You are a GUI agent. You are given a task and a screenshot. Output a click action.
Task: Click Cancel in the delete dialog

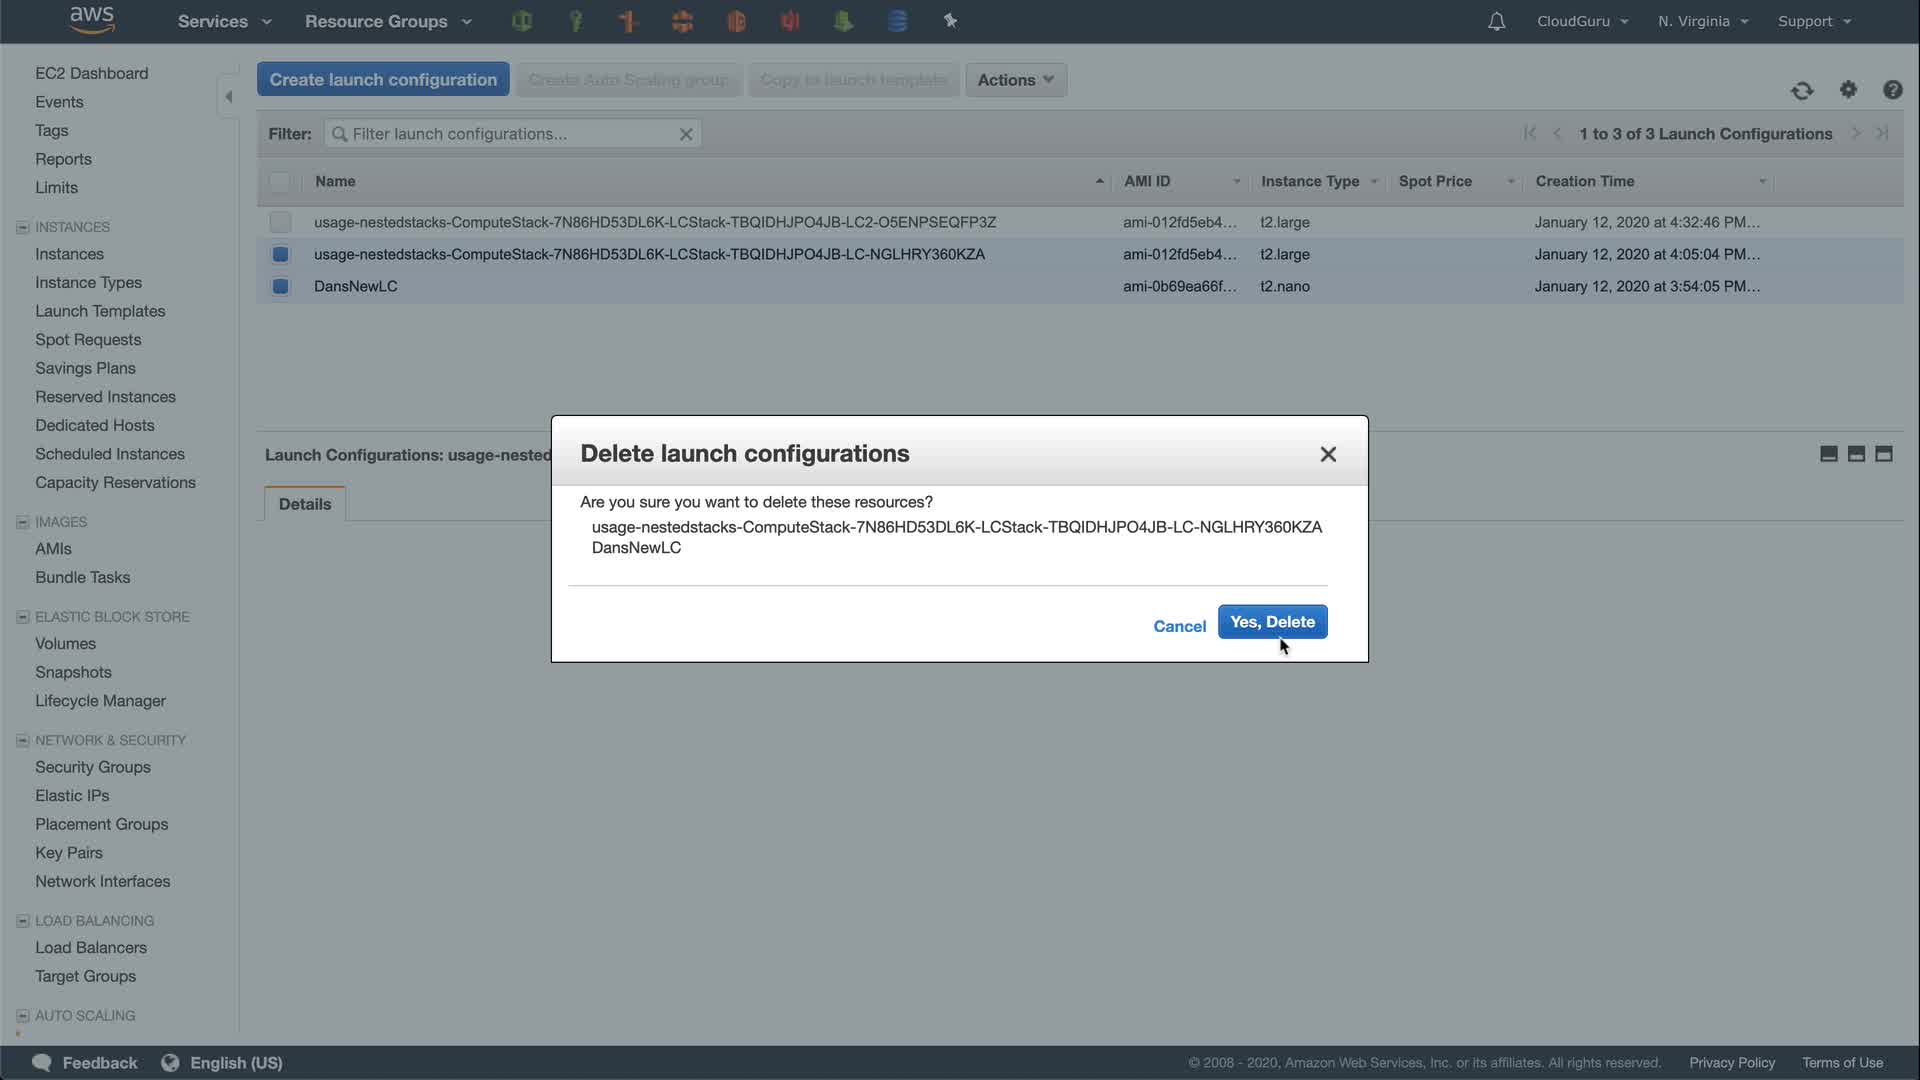click(x=1179, y=626)
